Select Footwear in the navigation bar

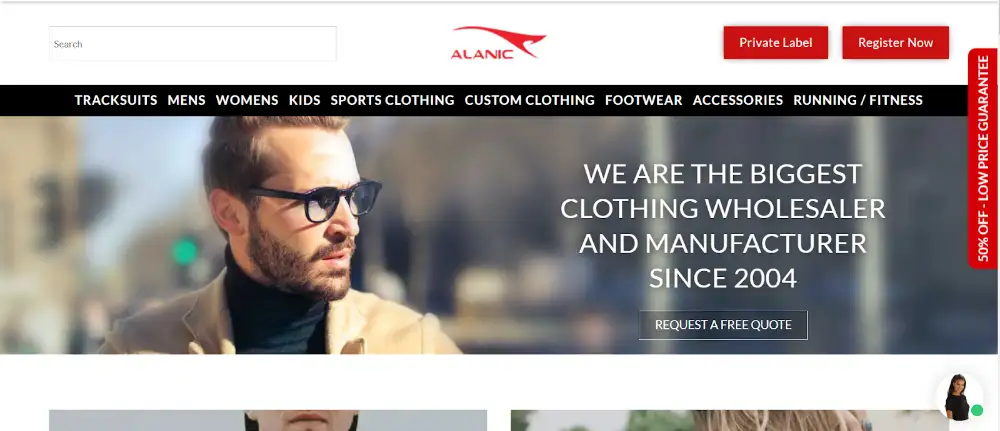tap(643, 100)
